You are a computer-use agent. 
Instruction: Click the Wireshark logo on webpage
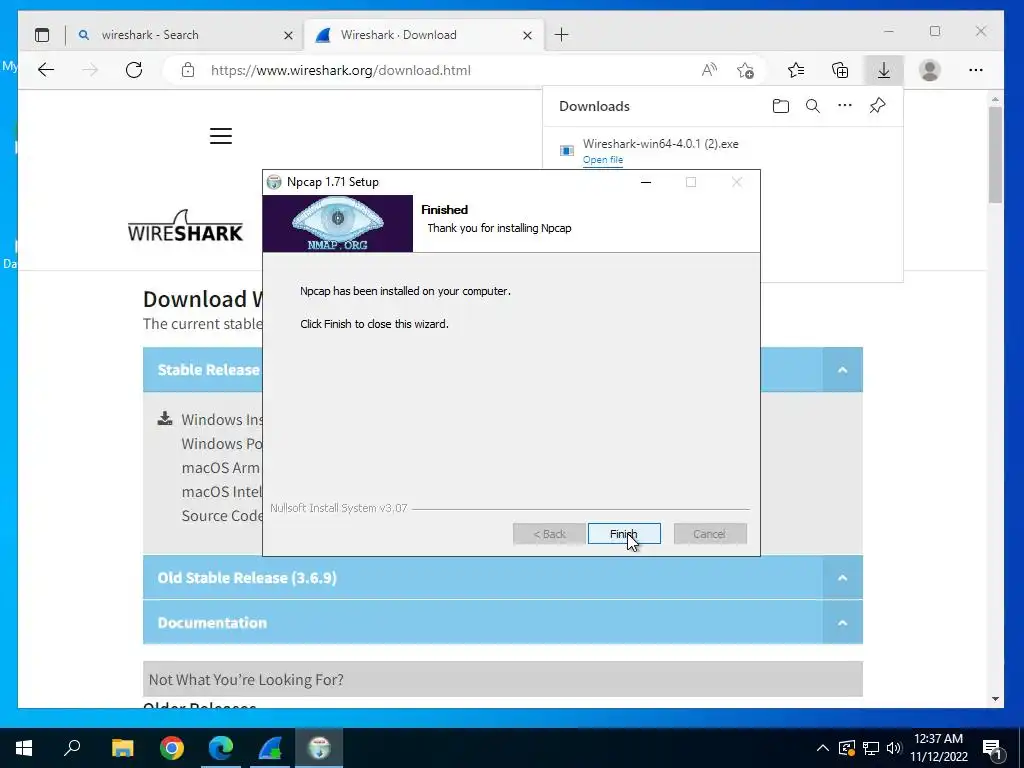[185, 226]
